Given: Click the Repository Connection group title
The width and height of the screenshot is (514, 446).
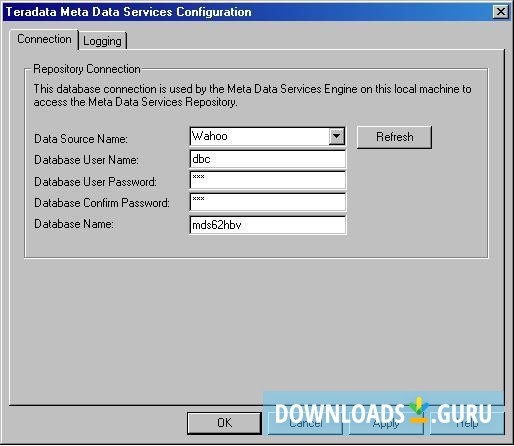Looking at the screenshot, I should point(87,69).
